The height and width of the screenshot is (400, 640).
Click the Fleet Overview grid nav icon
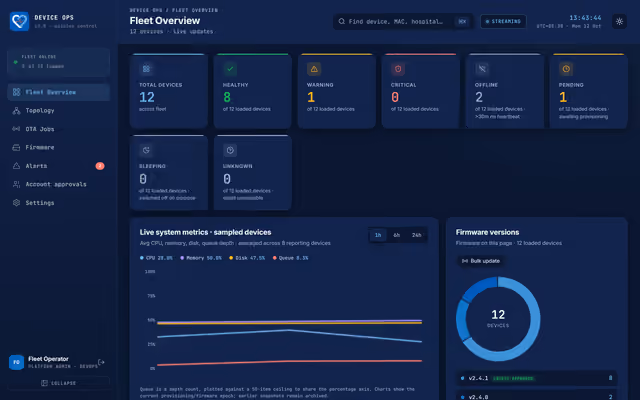click(16, 92)
